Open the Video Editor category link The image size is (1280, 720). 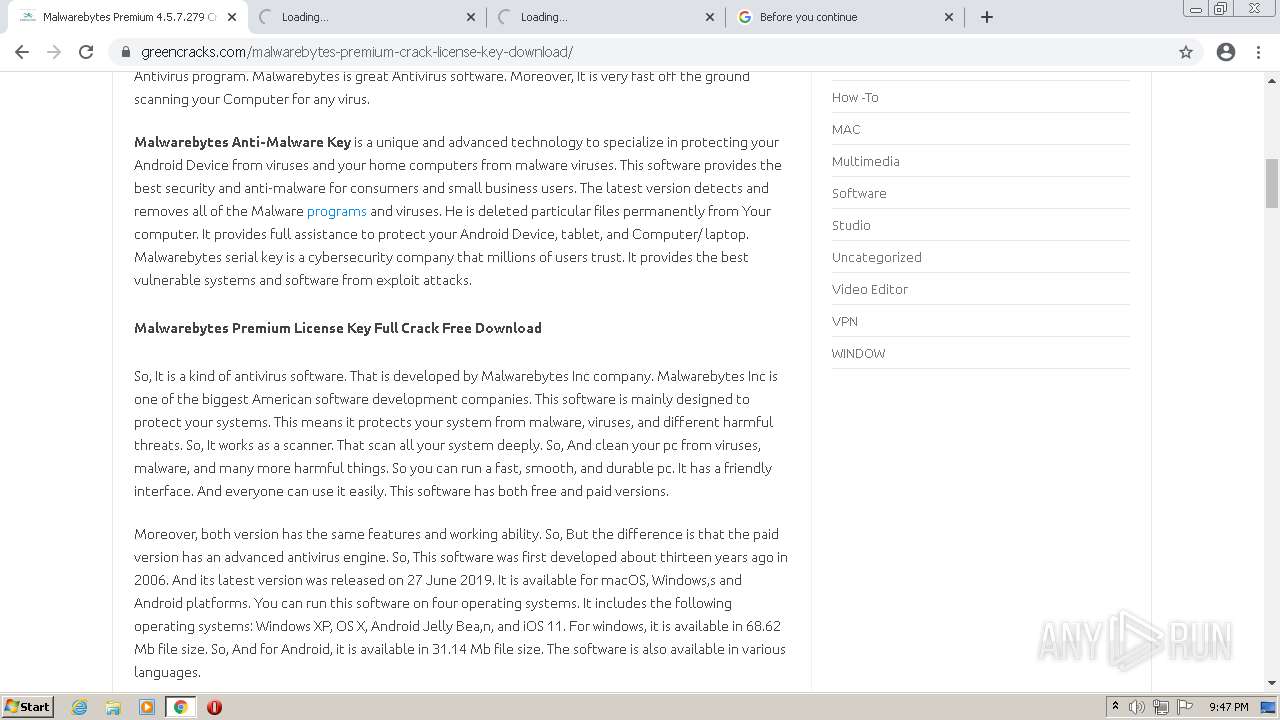tap(870, 289)
